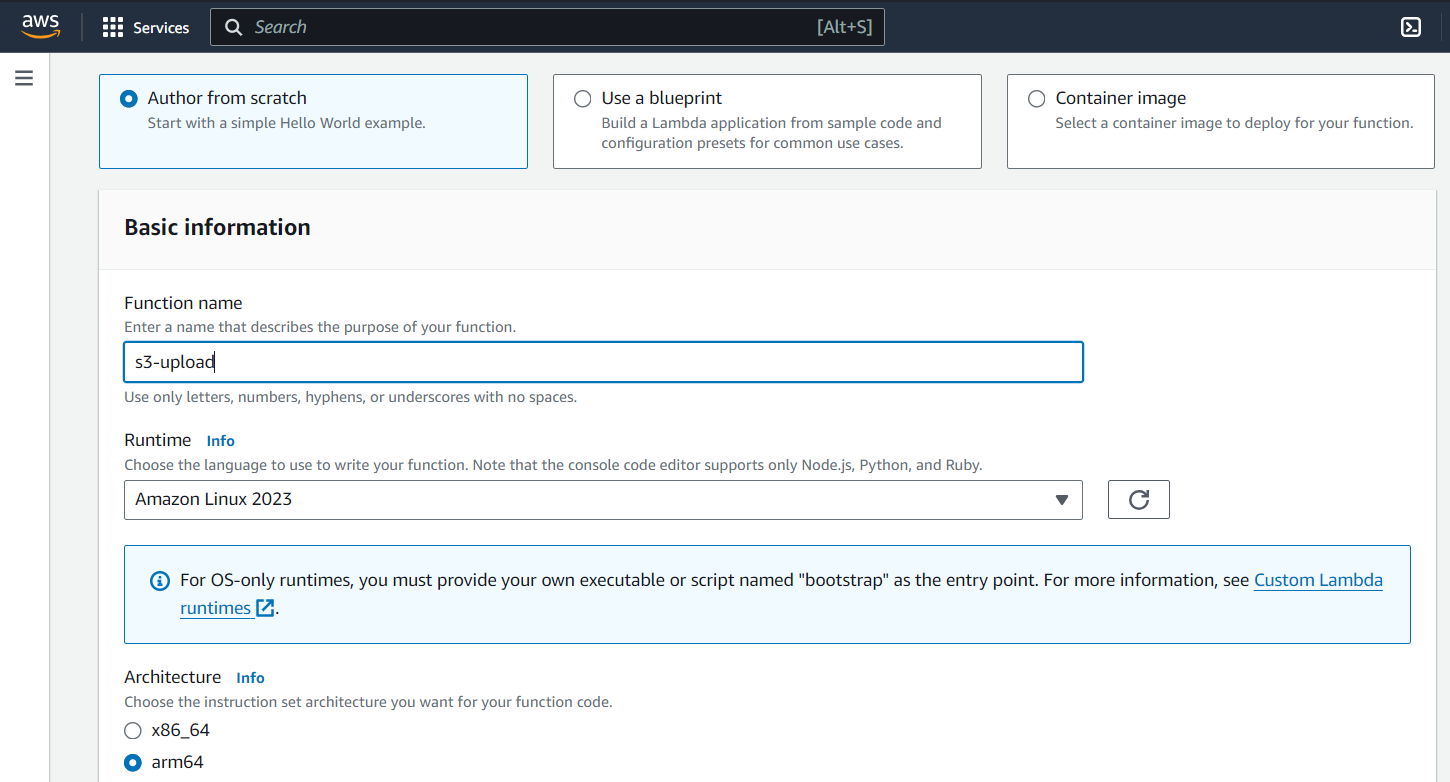
Task: Click the 'Build a Lambda application' description
Action: (771, 133)
